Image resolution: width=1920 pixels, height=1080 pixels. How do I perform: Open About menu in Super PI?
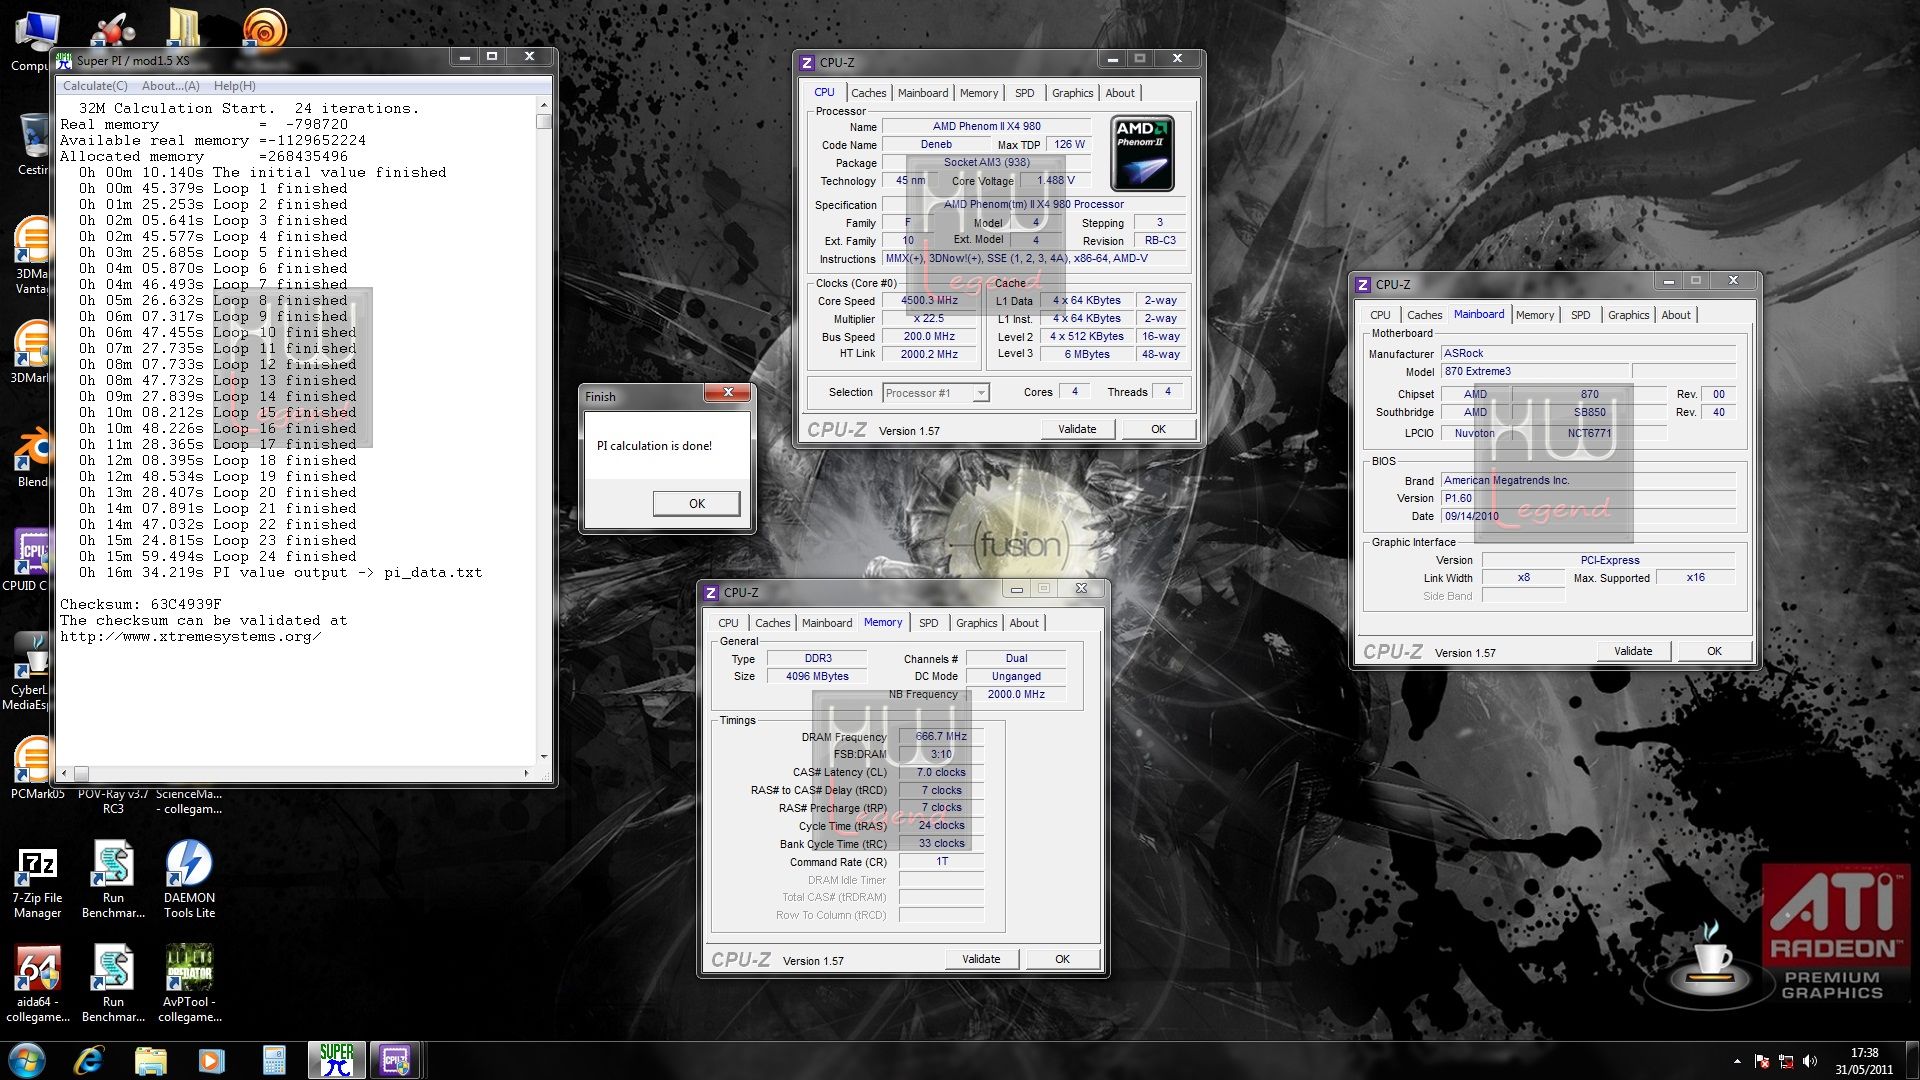click(171, 86)
